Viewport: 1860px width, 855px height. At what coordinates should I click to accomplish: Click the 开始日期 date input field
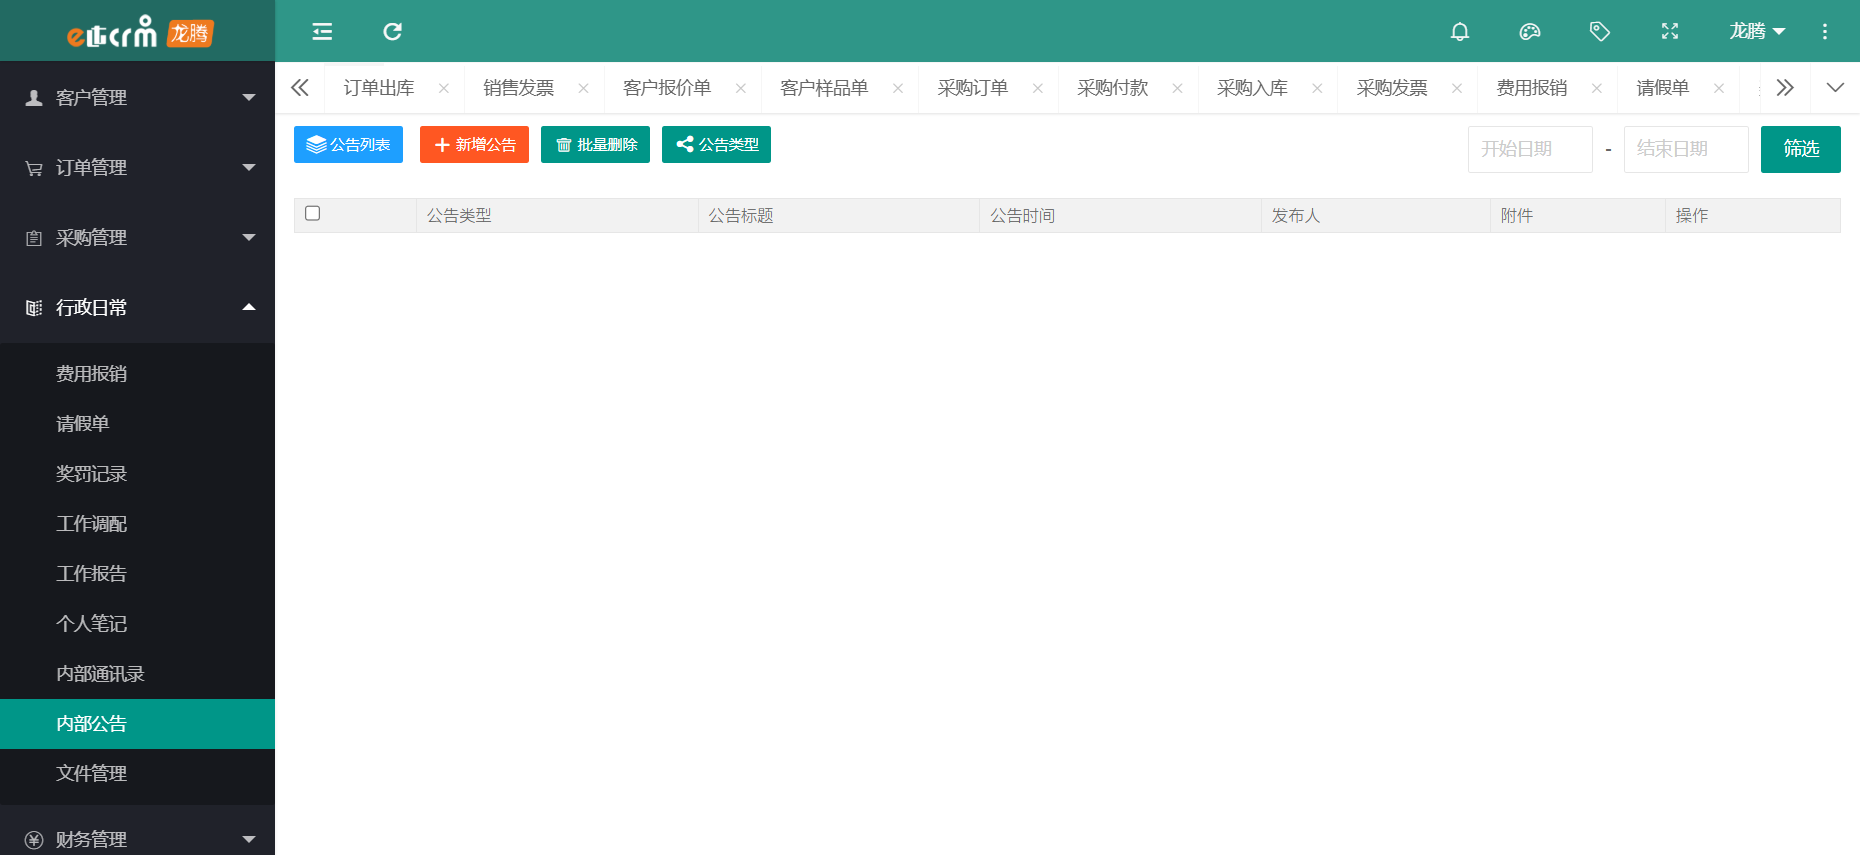[x=1529, y=149]
